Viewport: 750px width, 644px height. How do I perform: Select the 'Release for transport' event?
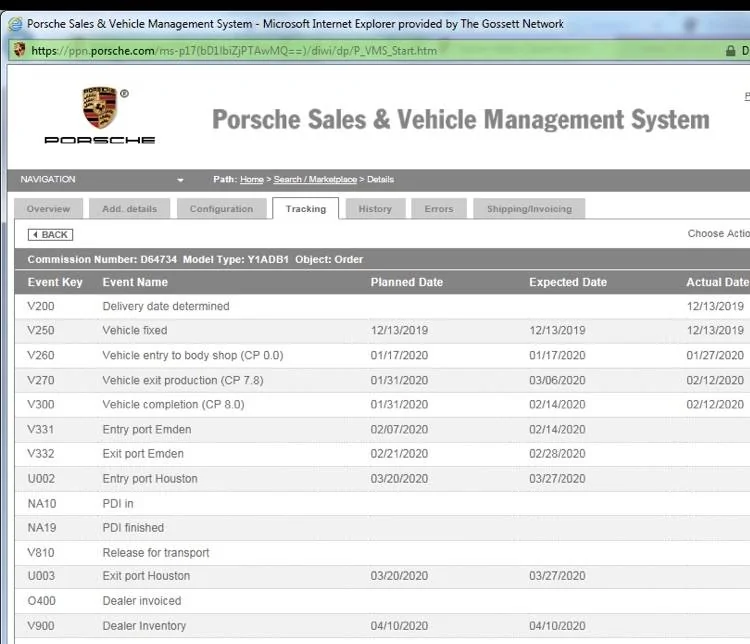point(156,553)
